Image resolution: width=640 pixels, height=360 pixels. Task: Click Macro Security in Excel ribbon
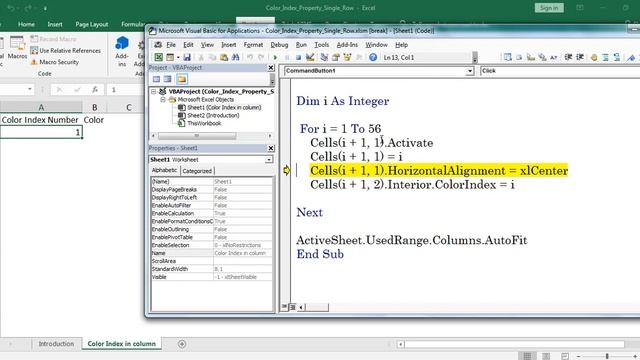55,62
